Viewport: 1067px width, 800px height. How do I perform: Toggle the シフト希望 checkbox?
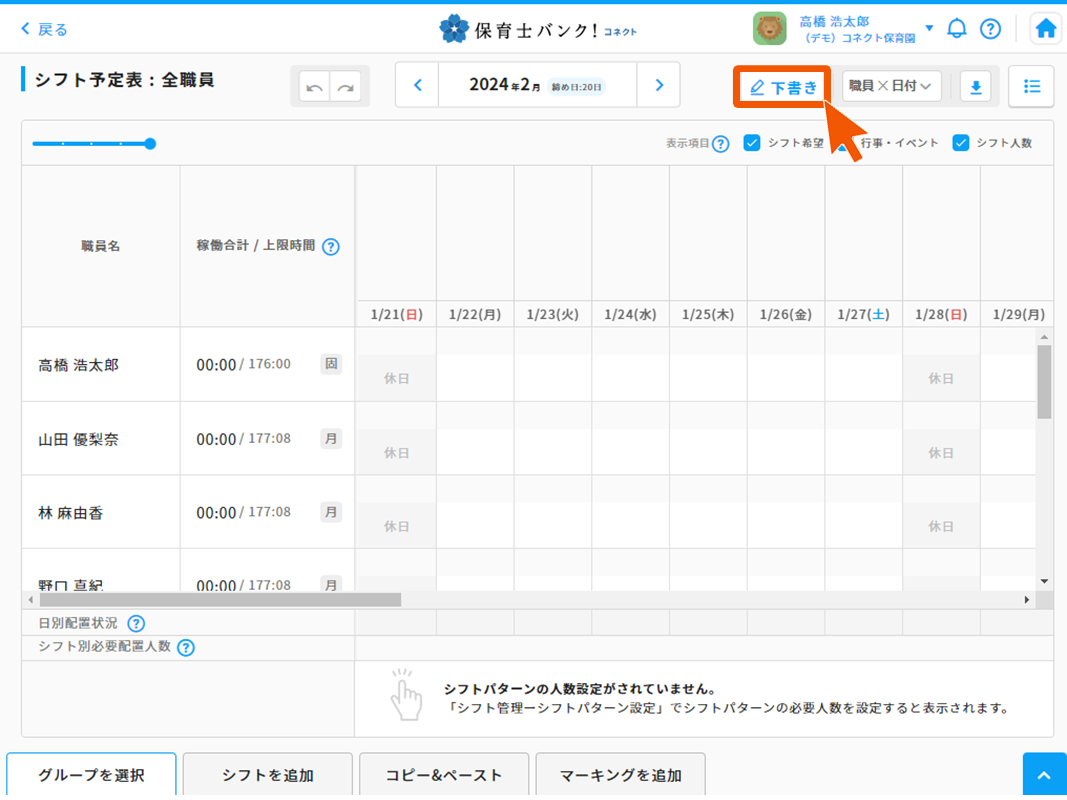752,143
